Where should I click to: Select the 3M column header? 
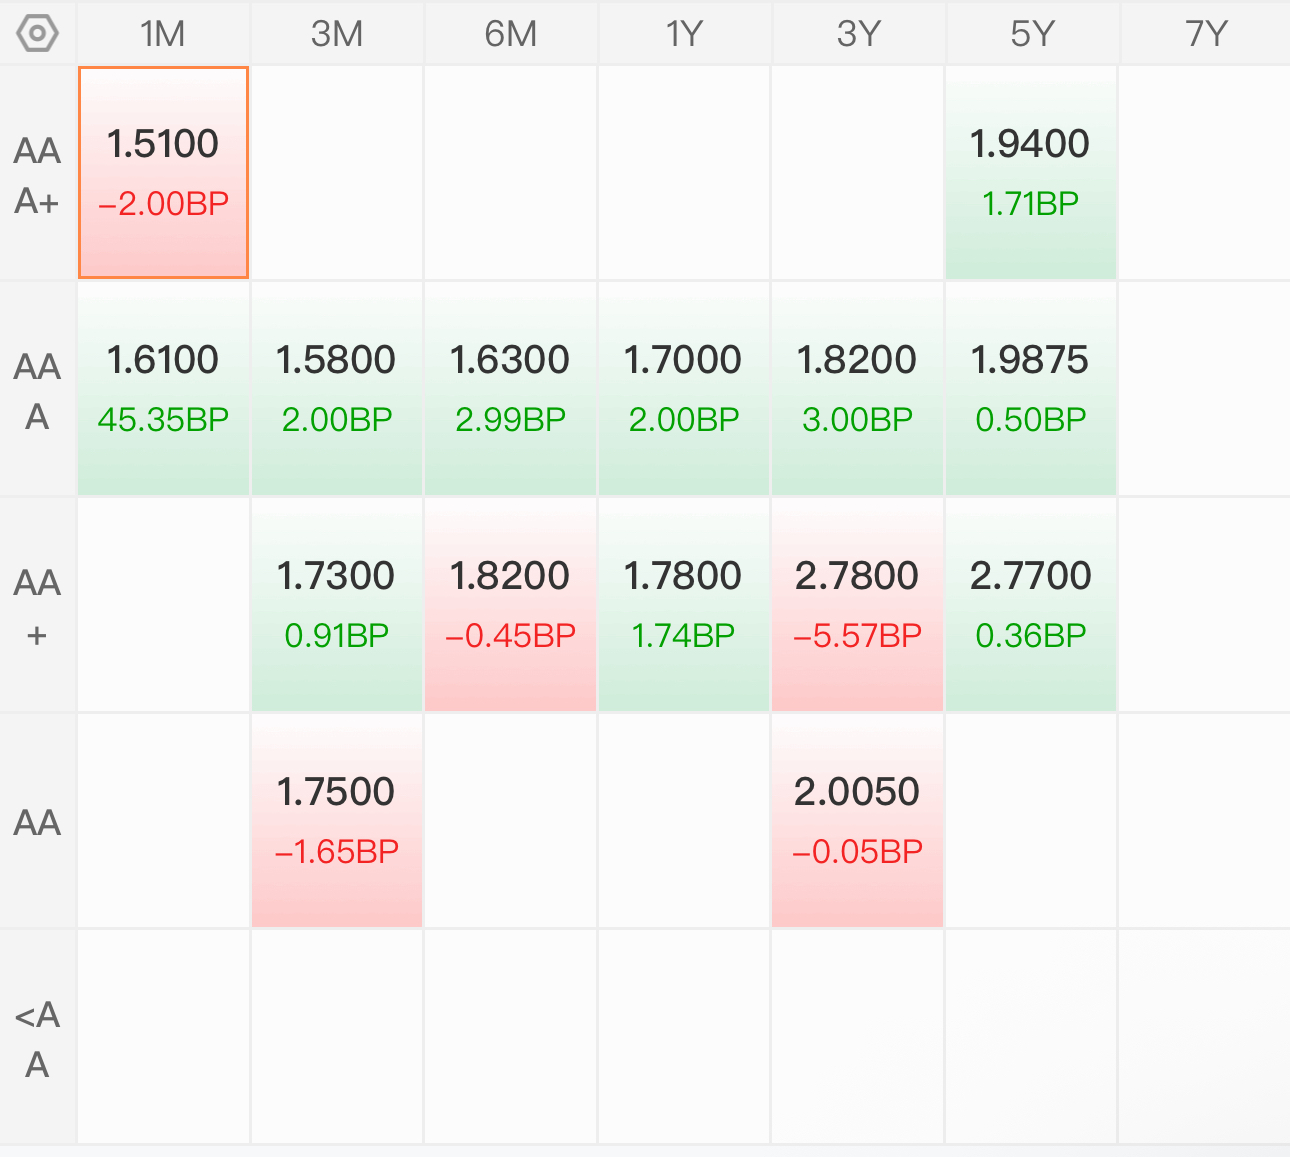coord(337,34)
